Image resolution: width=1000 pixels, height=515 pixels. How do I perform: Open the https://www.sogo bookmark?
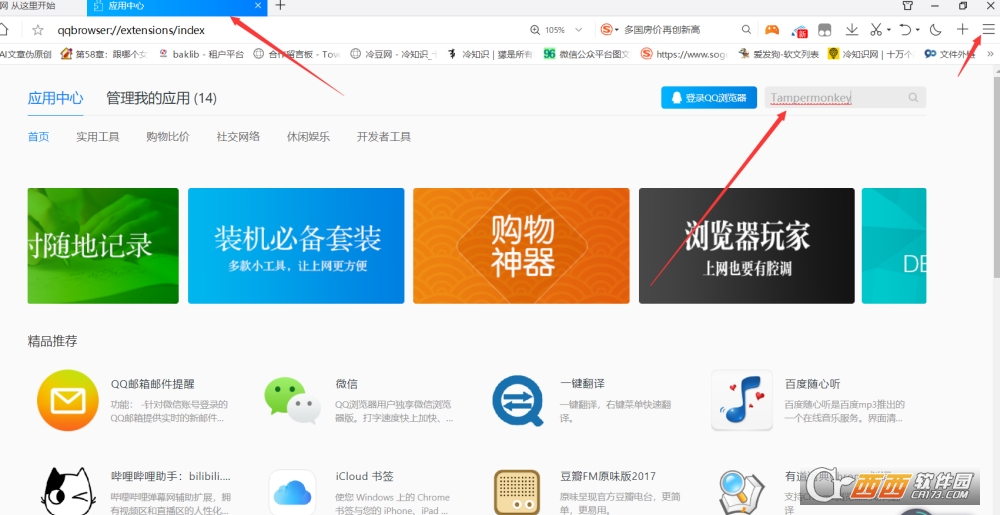[x=684, y=54]
